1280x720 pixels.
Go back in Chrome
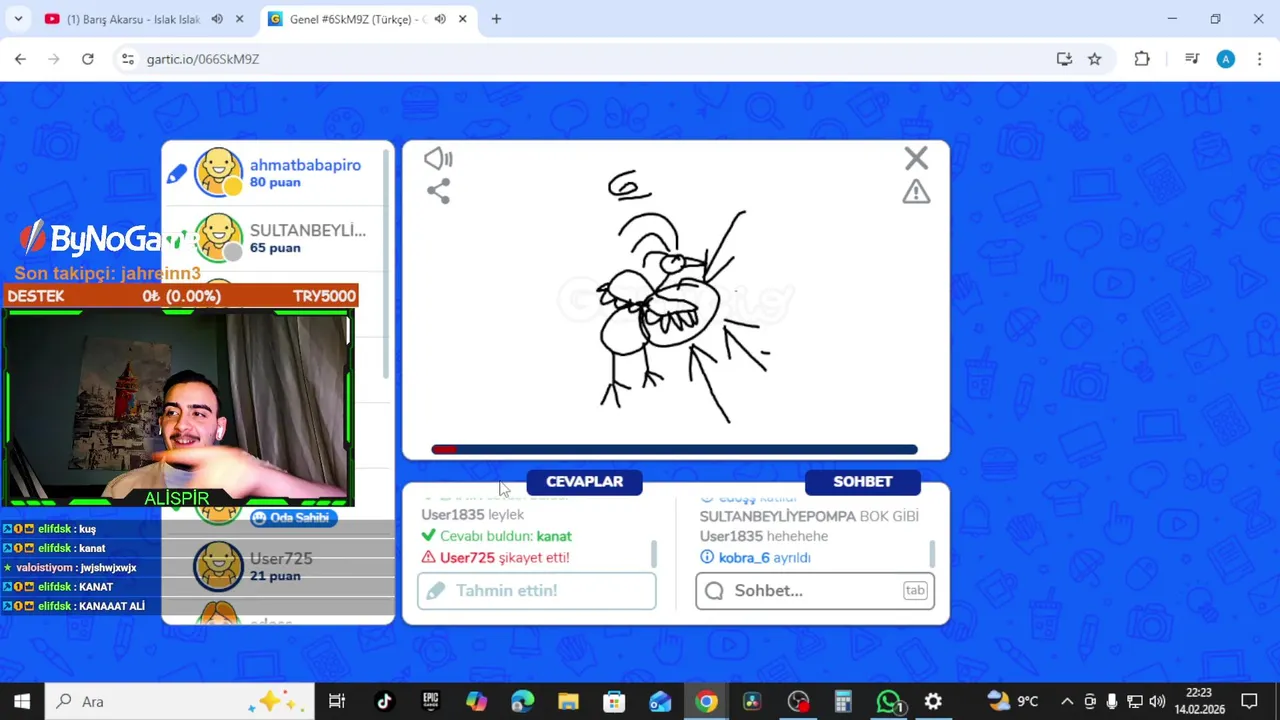point(20,59)
